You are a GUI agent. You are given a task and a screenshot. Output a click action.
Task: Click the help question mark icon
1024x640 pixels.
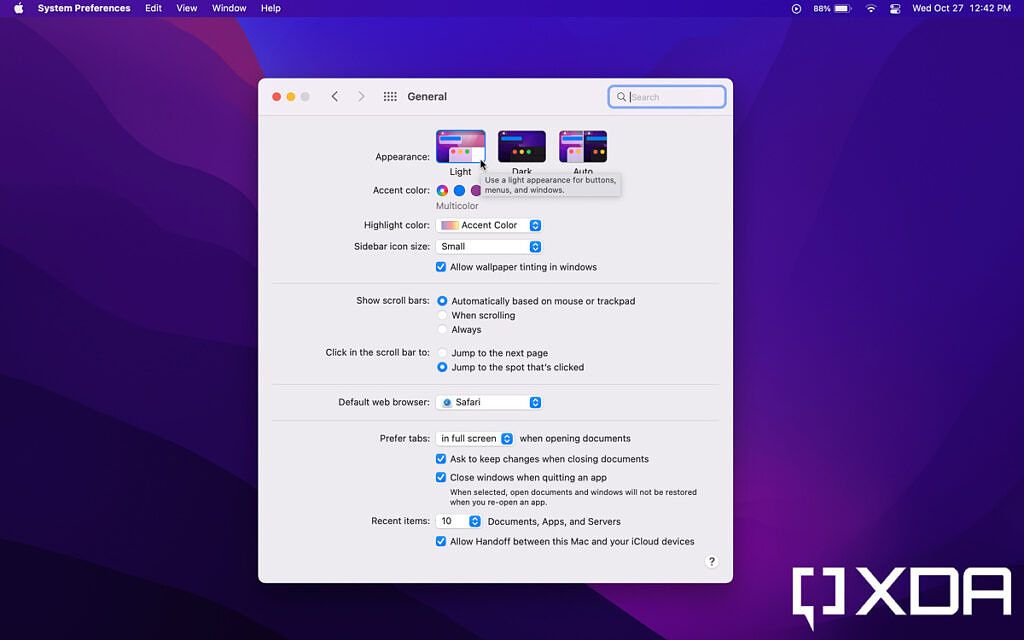tap(711, 561)
